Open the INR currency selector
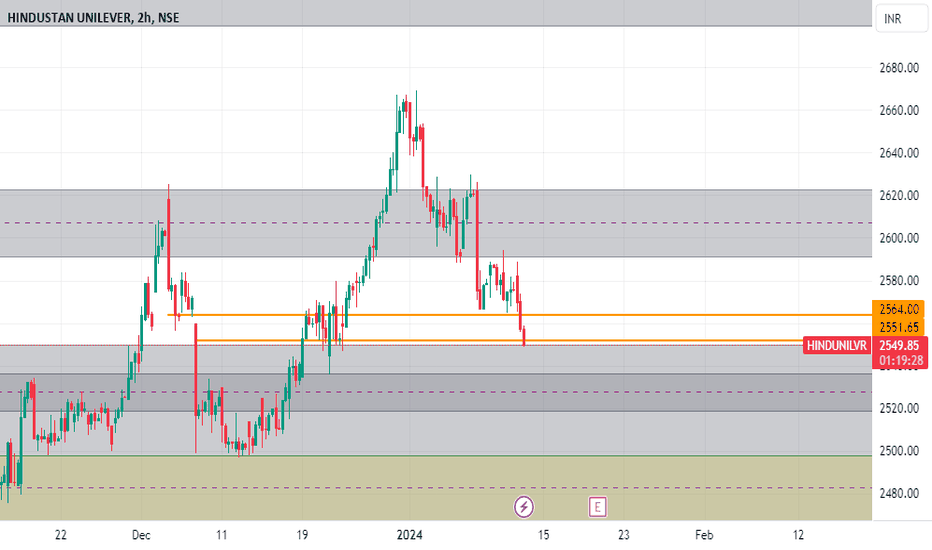 click(x=900, y=18)
